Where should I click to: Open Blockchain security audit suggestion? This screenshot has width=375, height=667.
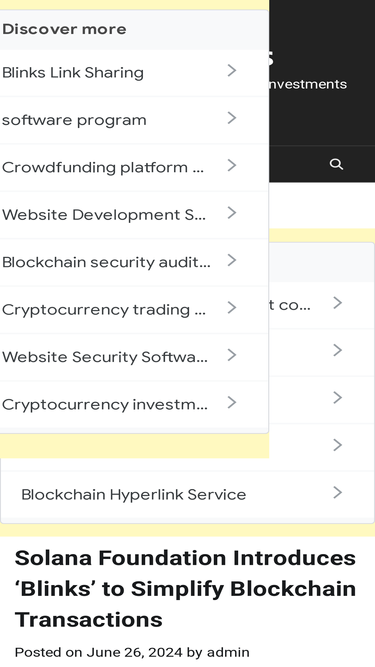[106, 262]
